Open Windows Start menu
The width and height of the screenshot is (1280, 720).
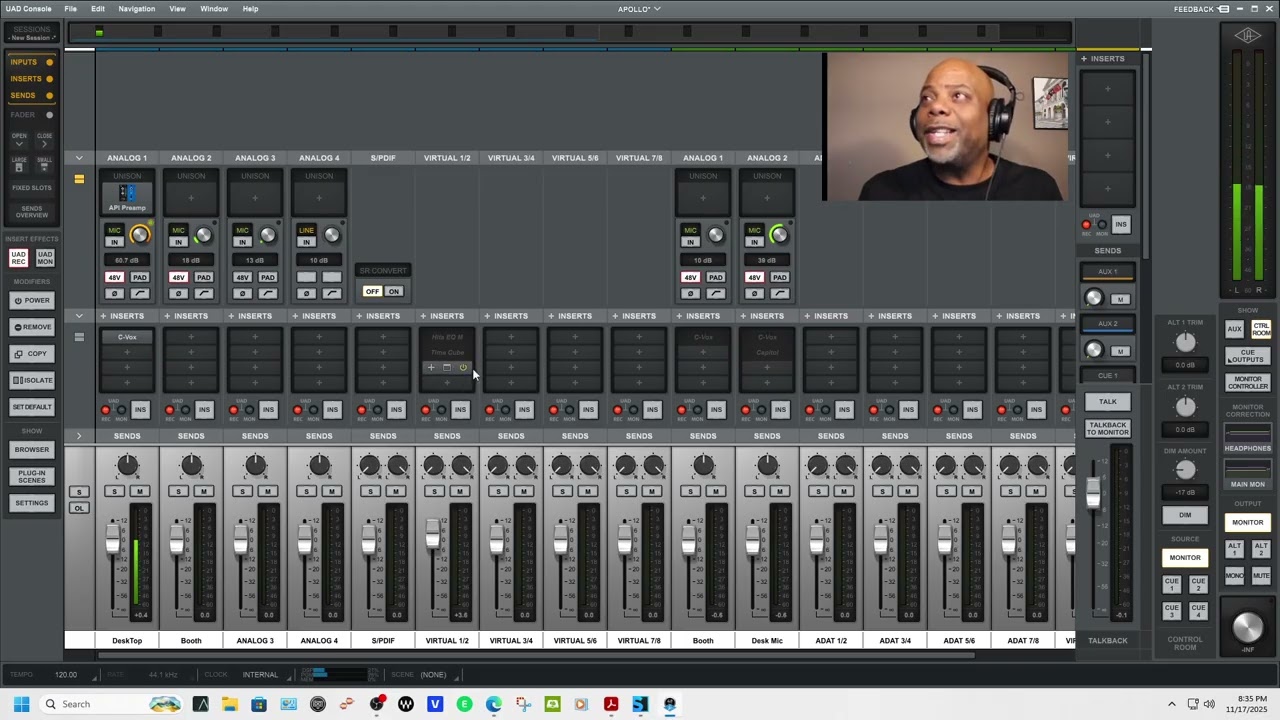[x=21, y=704]
